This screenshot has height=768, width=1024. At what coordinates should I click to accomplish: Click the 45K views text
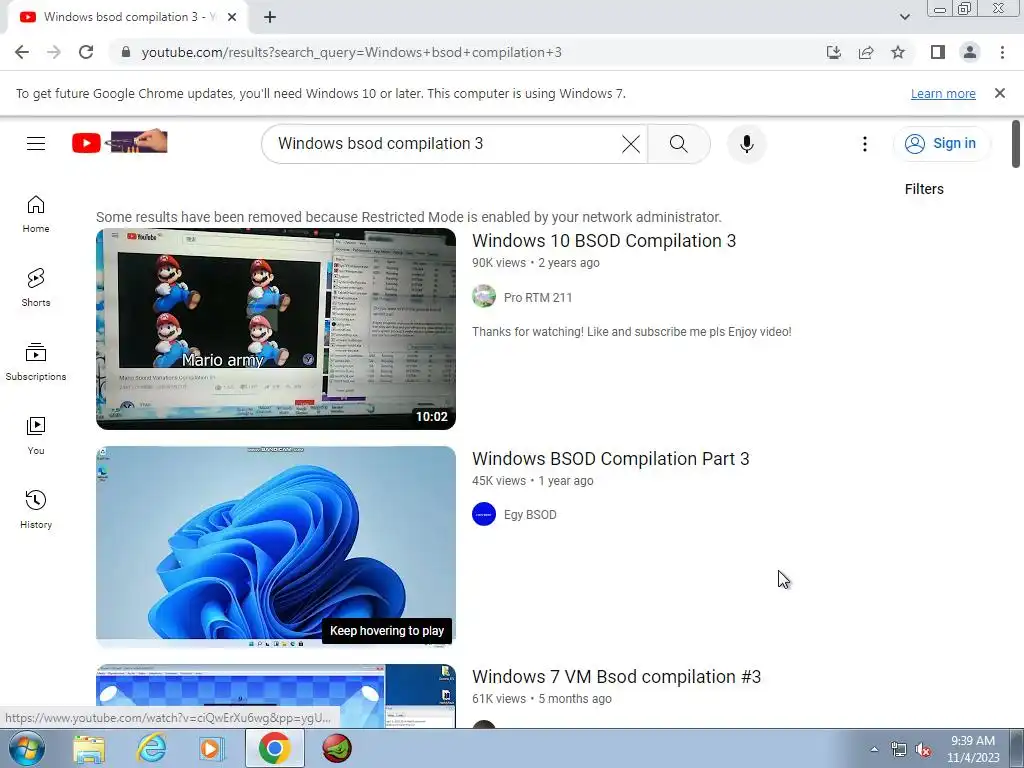499,481
